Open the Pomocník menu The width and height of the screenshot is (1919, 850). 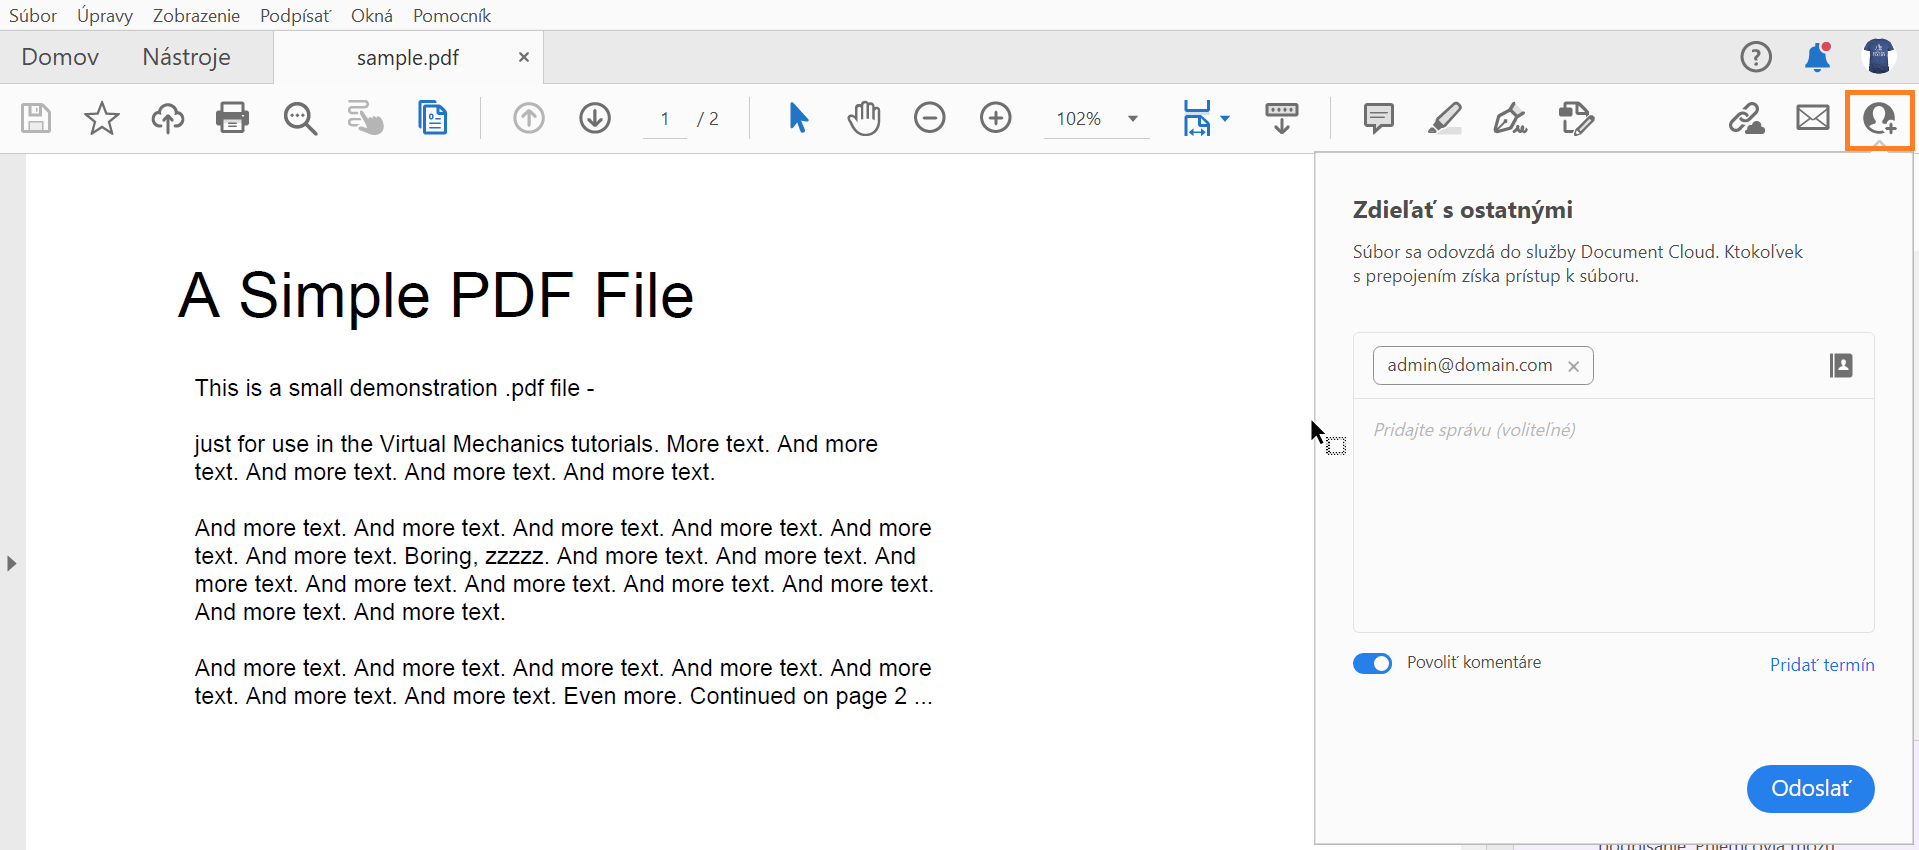coord(452,15)
